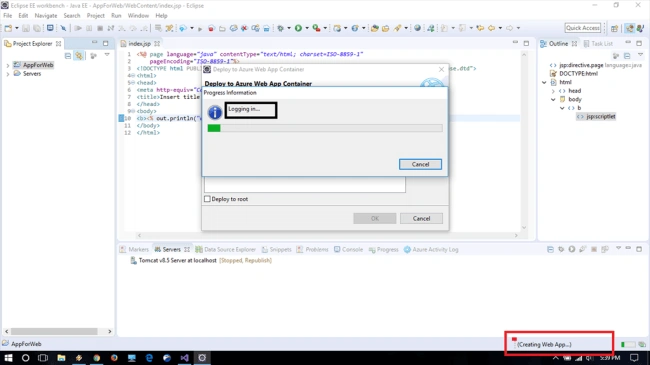Screen dimensions: 650x365
Task: Click the Azure cloud publish icon
Action: [182, 28]
